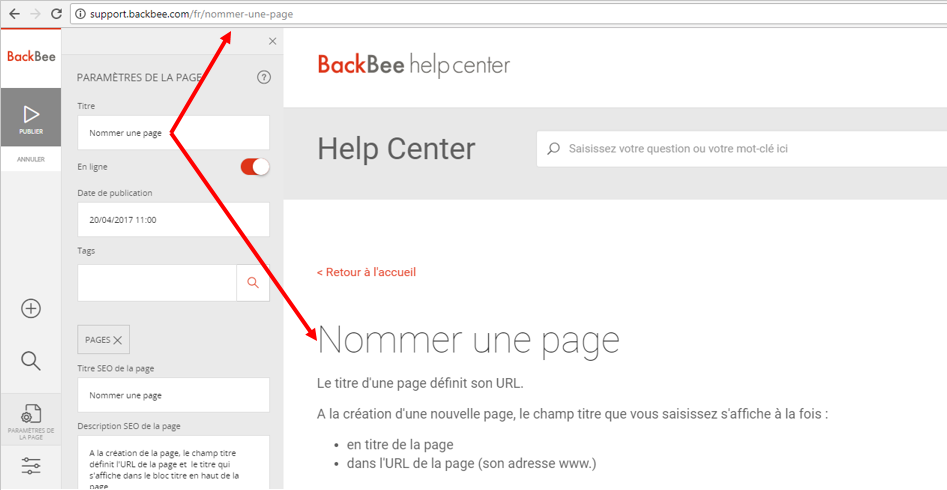Click the Titre SEO de la page field
The height and width of the screenshot is (490, 947).
173,395
